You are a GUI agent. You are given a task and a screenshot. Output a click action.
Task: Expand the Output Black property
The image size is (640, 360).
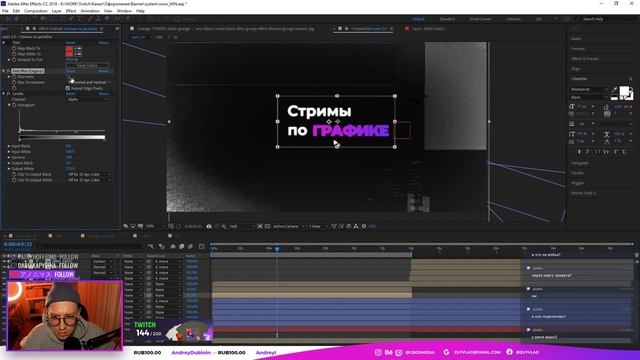9,163
